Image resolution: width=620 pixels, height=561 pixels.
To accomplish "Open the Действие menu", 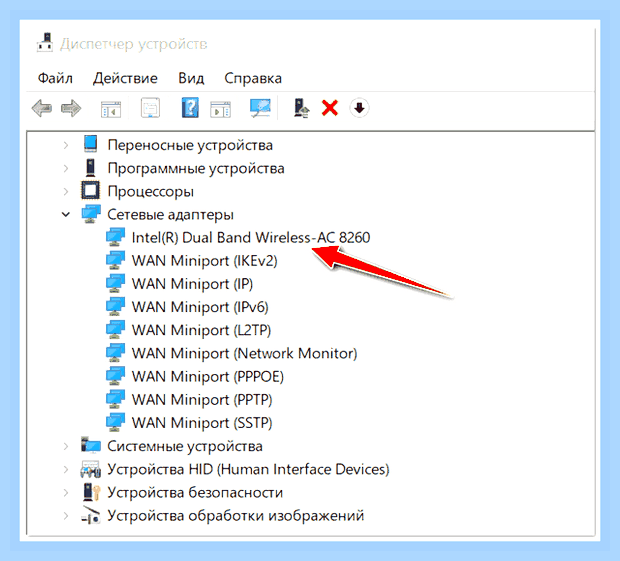I will point(125,78).
